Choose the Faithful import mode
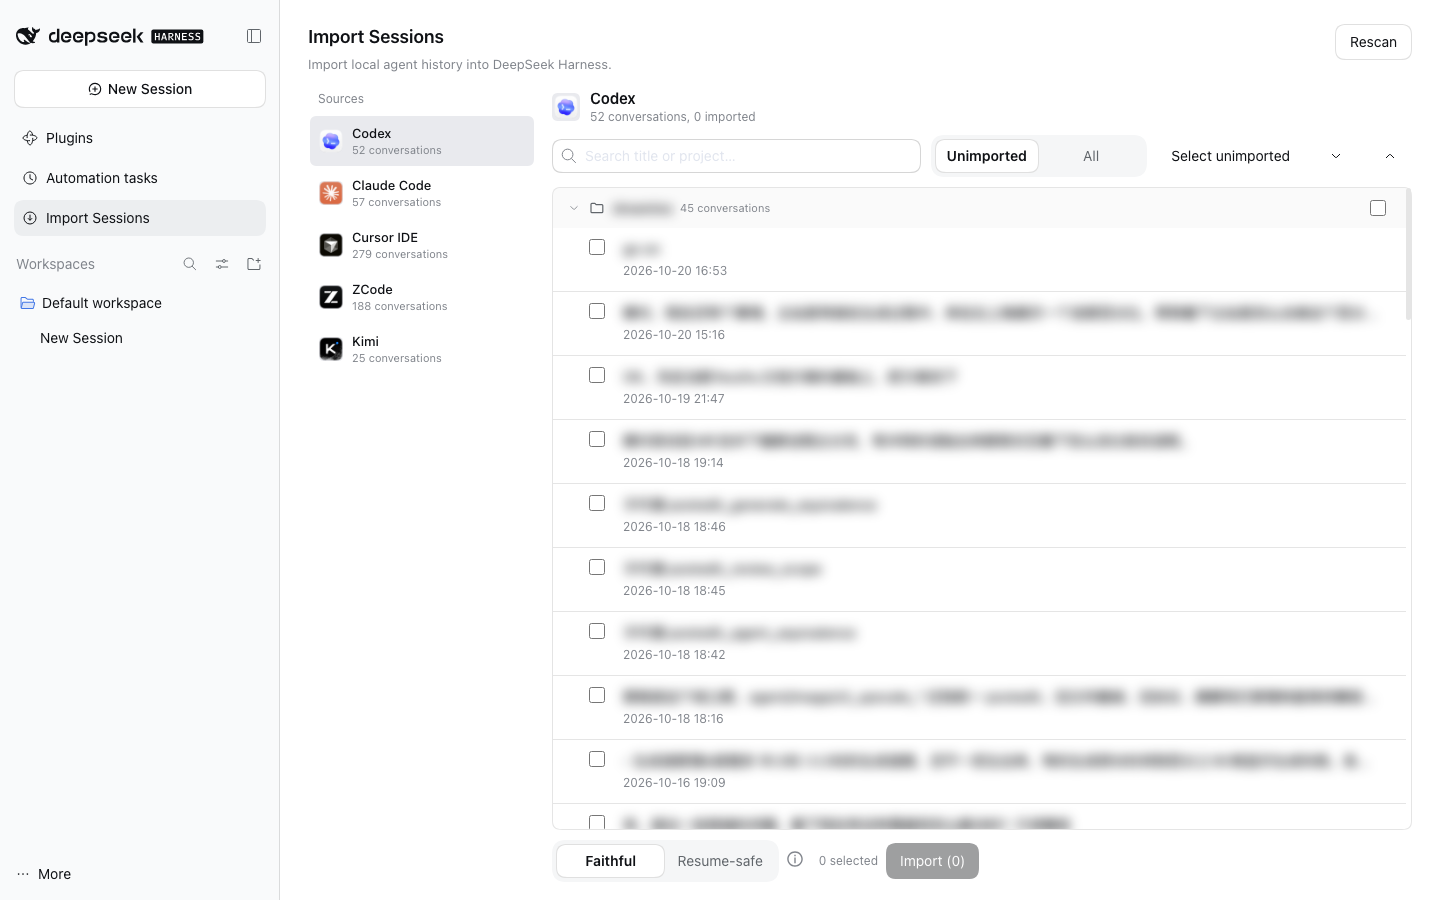Screen dimensions: 1440x900 pos(610,861)
